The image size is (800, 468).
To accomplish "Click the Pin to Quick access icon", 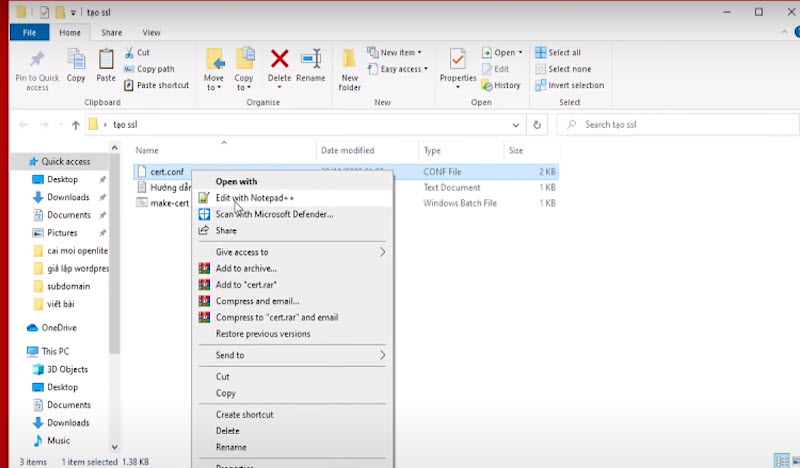I will 37,62.
